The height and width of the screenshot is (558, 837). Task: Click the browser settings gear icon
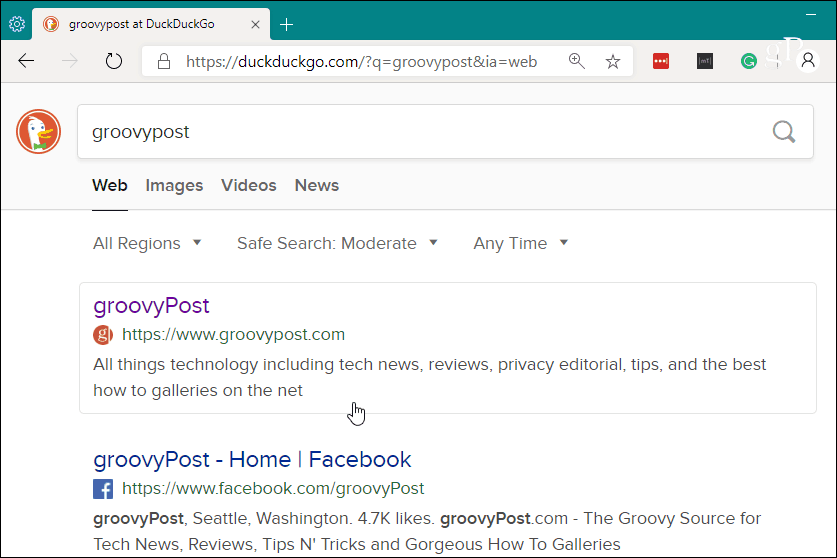click(17, 24)
